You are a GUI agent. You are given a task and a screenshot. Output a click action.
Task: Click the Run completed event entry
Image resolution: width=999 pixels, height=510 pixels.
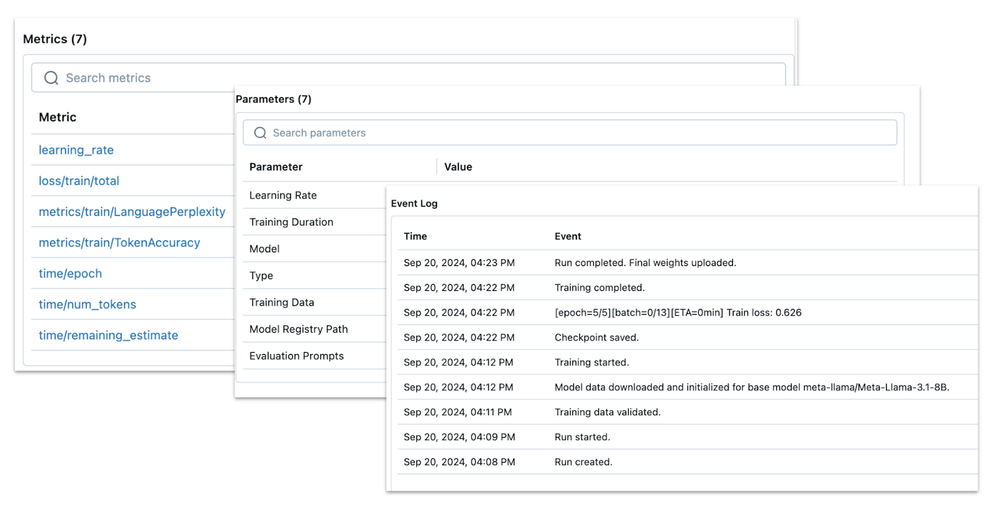coord(645,263)
